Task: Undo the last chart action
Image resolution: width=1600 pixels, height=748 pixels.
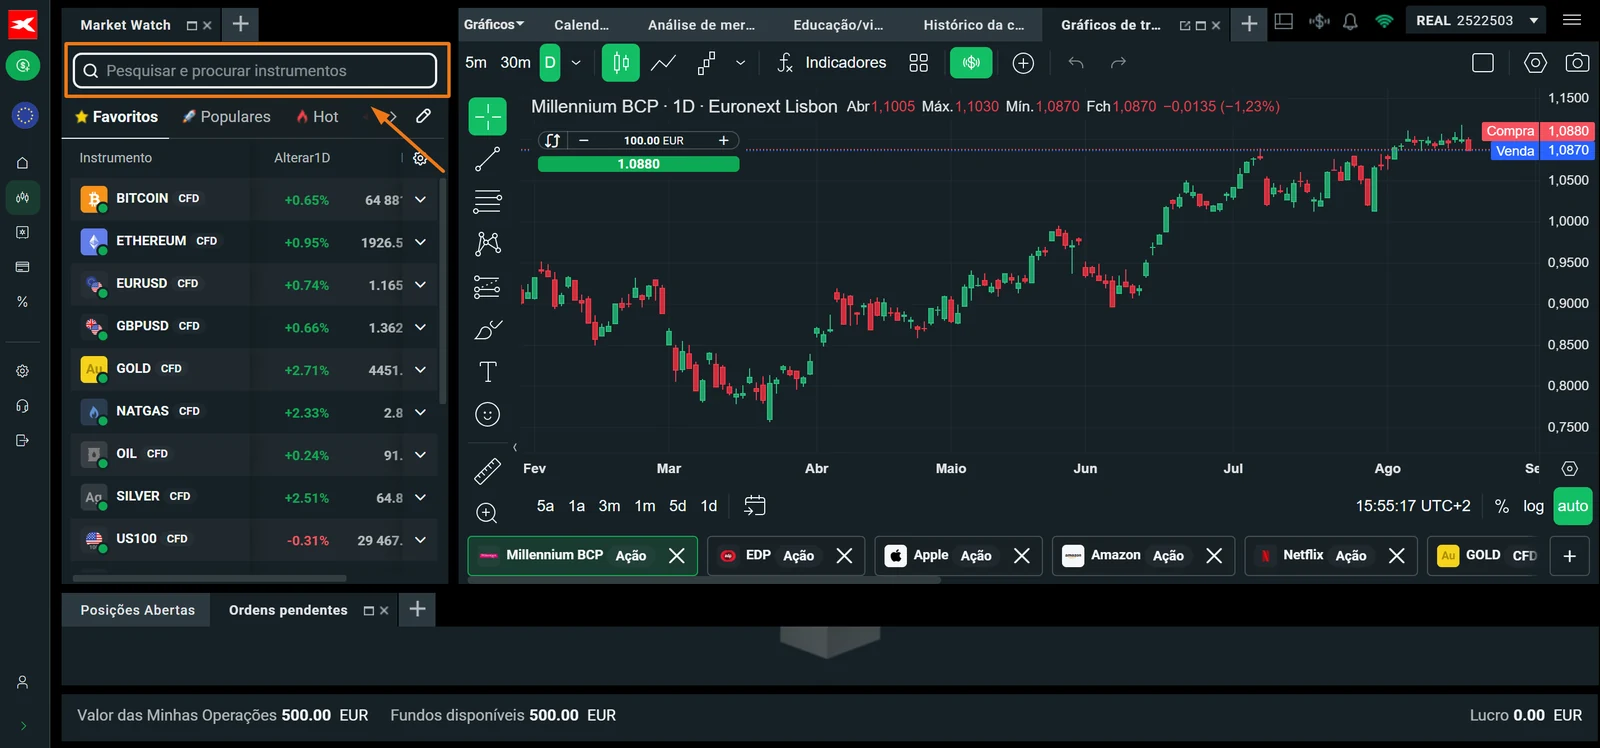Action: pos(1076,63)
